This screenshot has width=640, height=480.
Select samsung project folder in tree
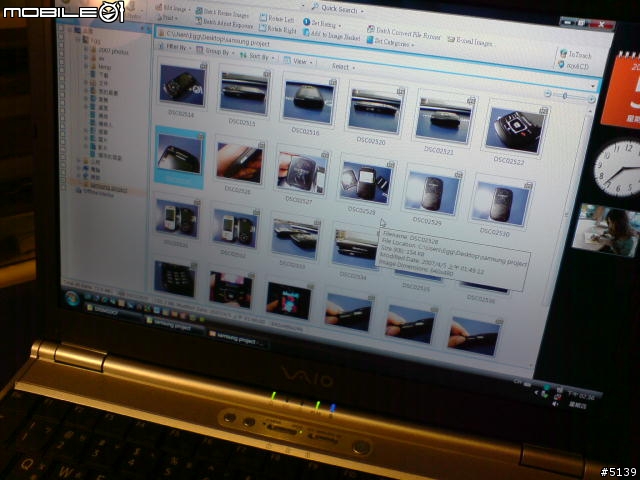tap(108, 188)
